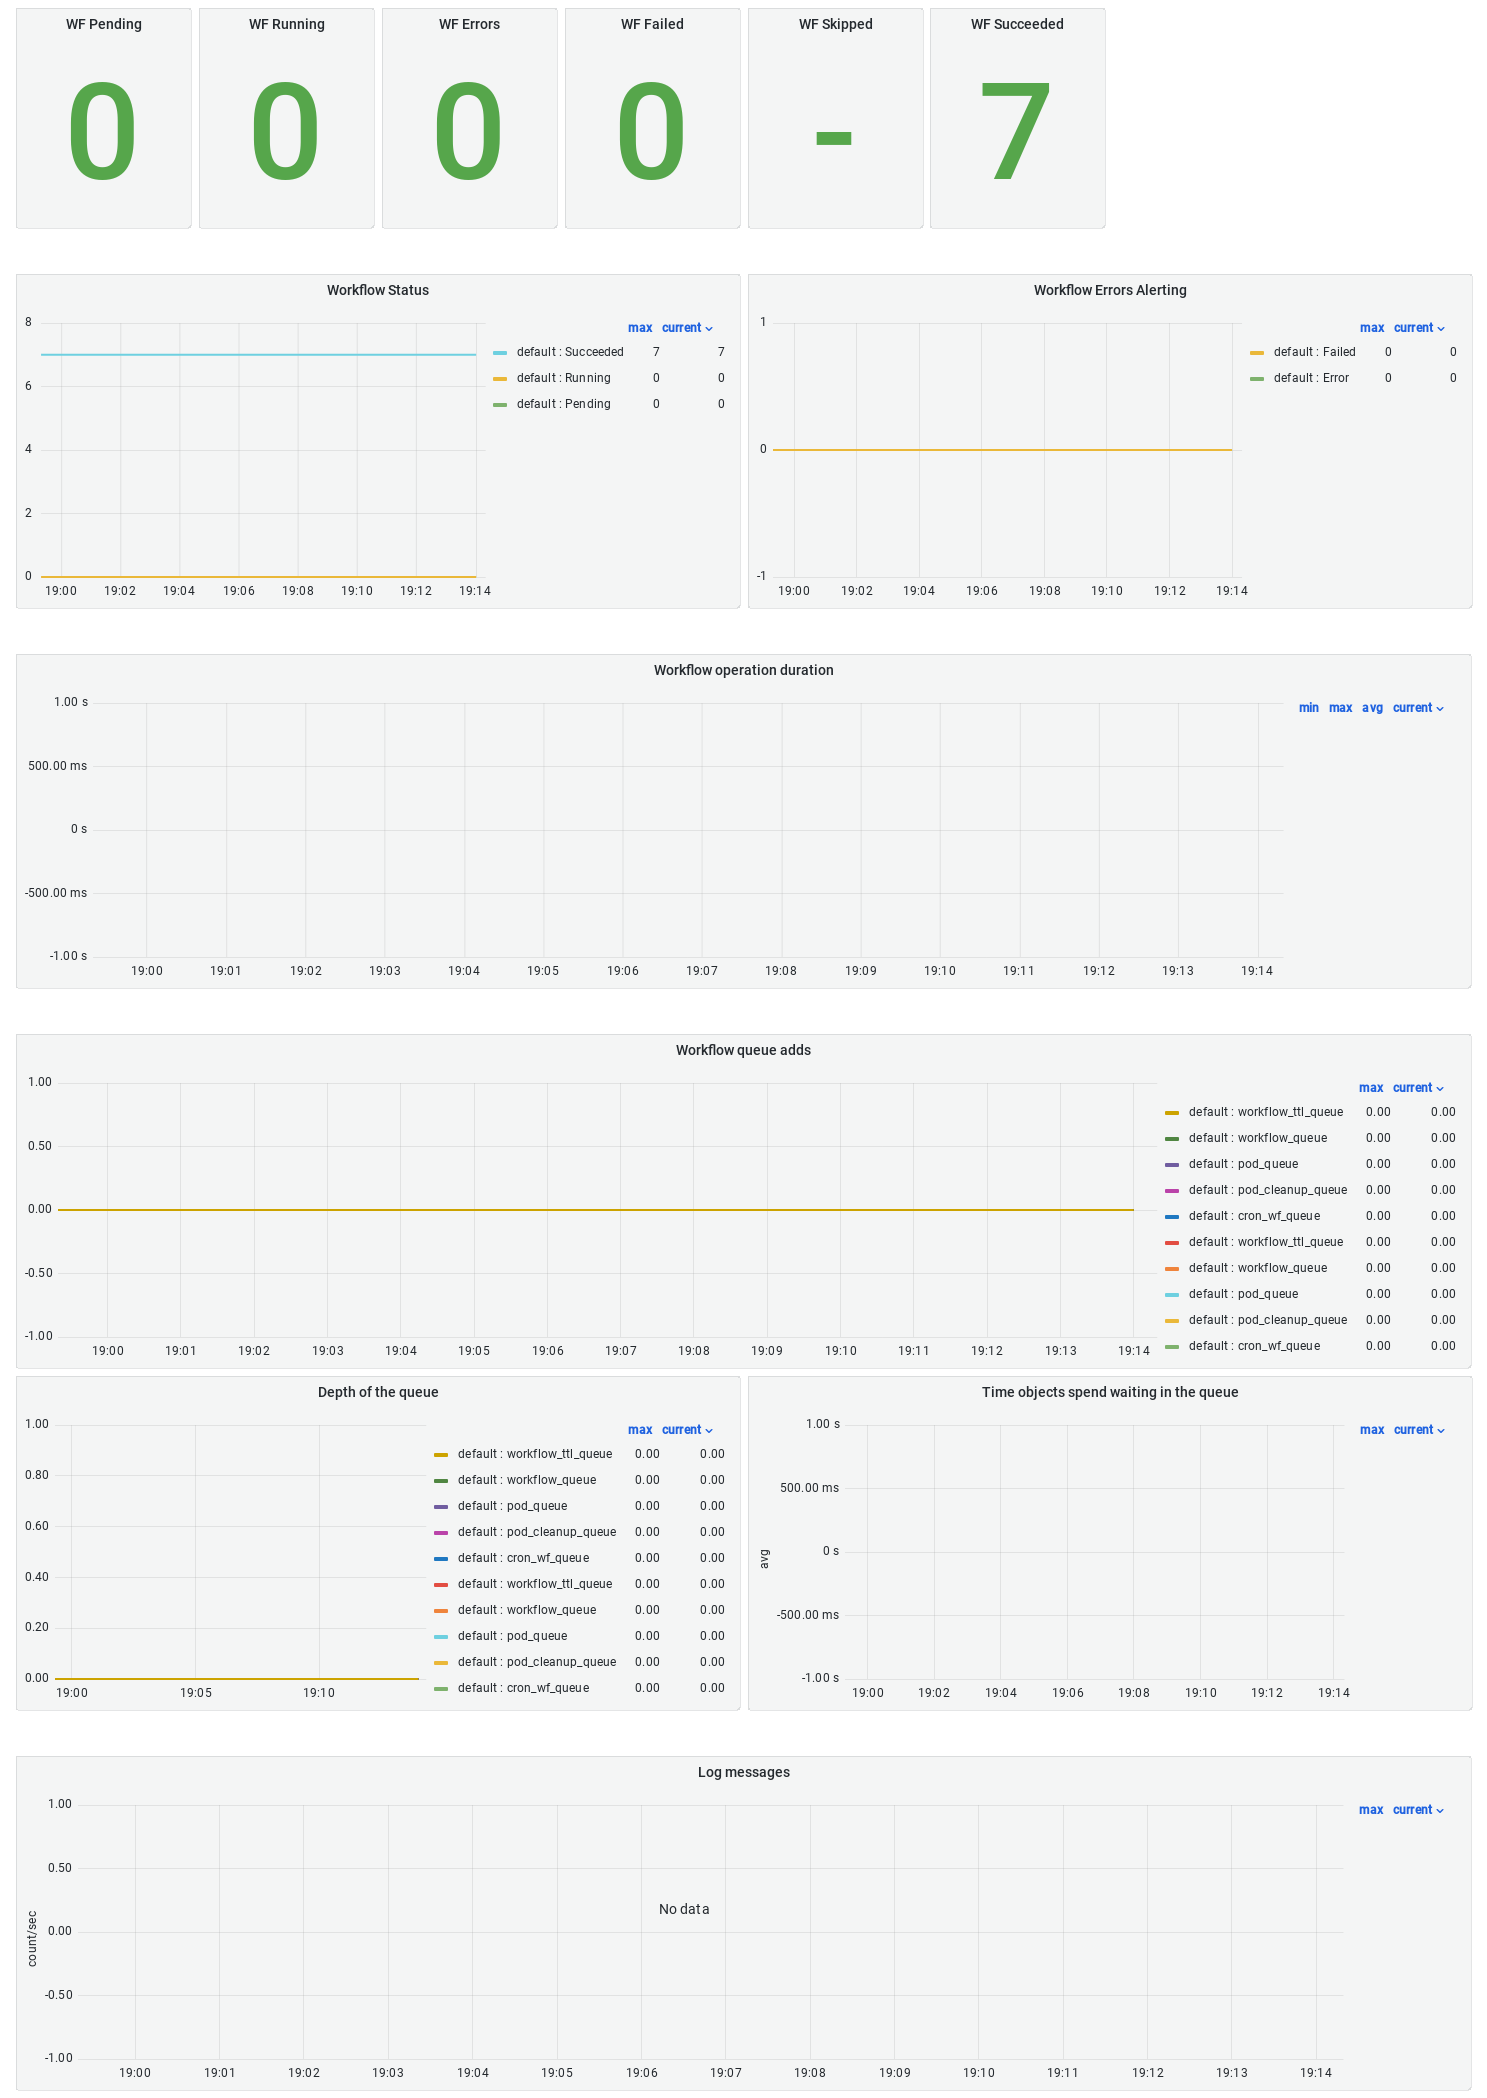The height and width of the screenshot is (2098, 1487).
Task: Open the WF Skipped panel title menu
Action: click(835, 24)
